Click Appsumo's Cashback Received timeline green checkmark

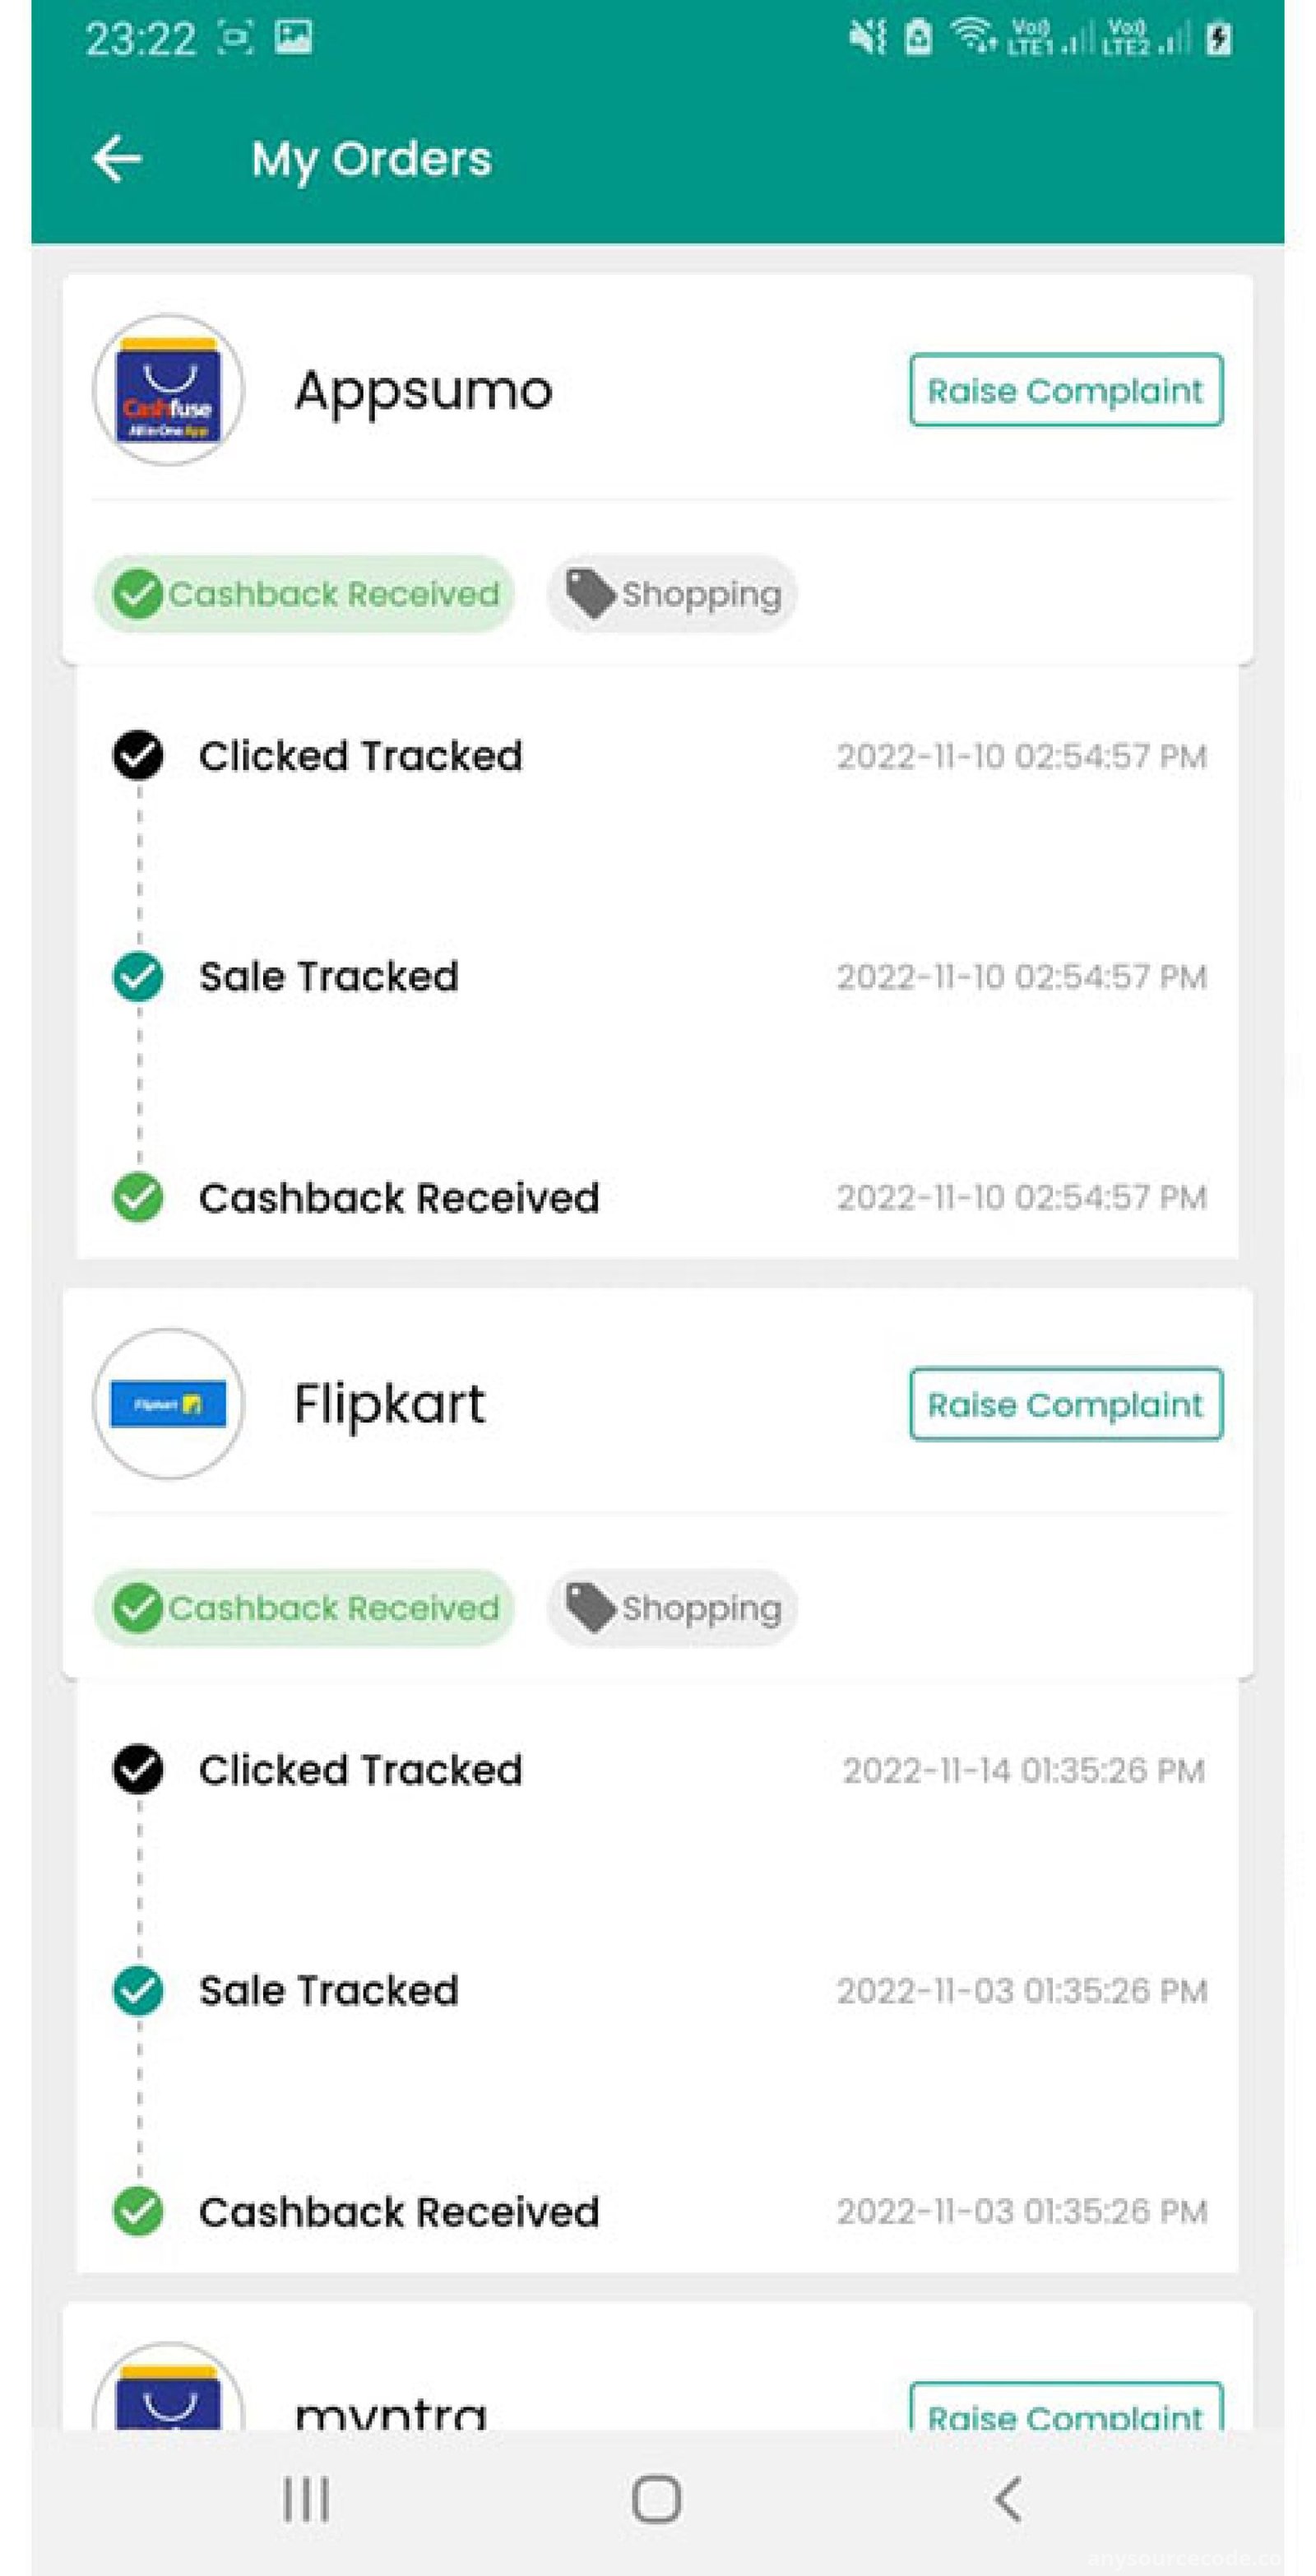(x=138, y=1197)
